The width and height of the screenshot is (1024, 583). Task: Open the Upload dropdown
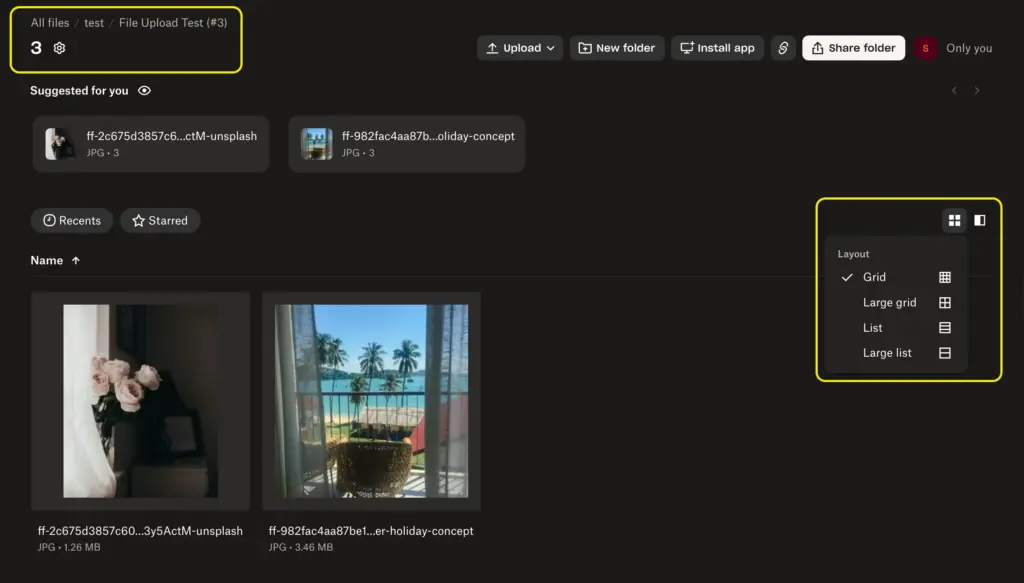519,47
